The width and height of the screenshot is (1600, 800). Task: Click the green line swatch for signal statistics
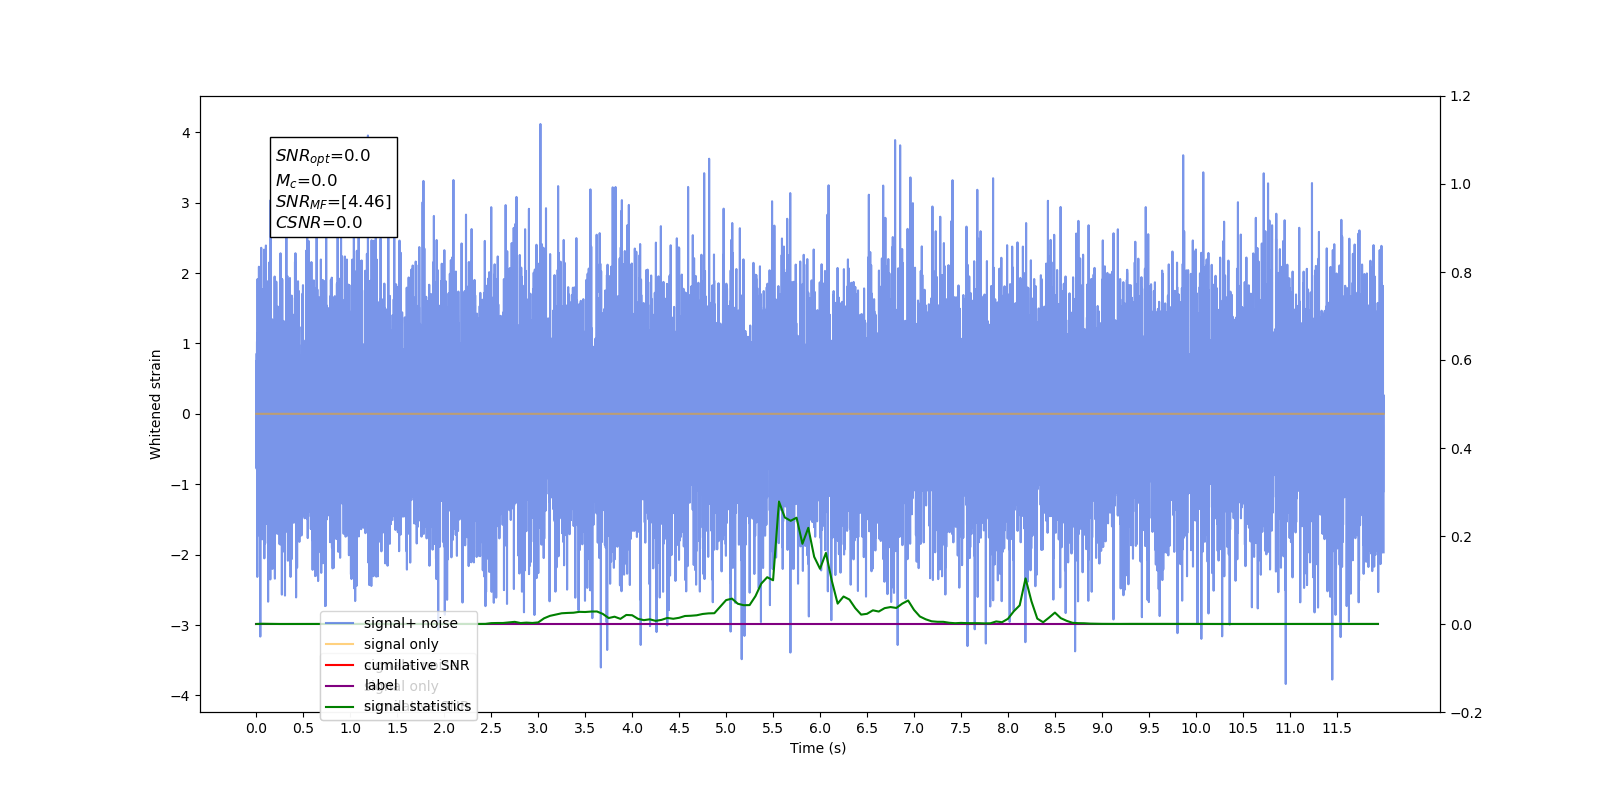(x=340, y=707)
